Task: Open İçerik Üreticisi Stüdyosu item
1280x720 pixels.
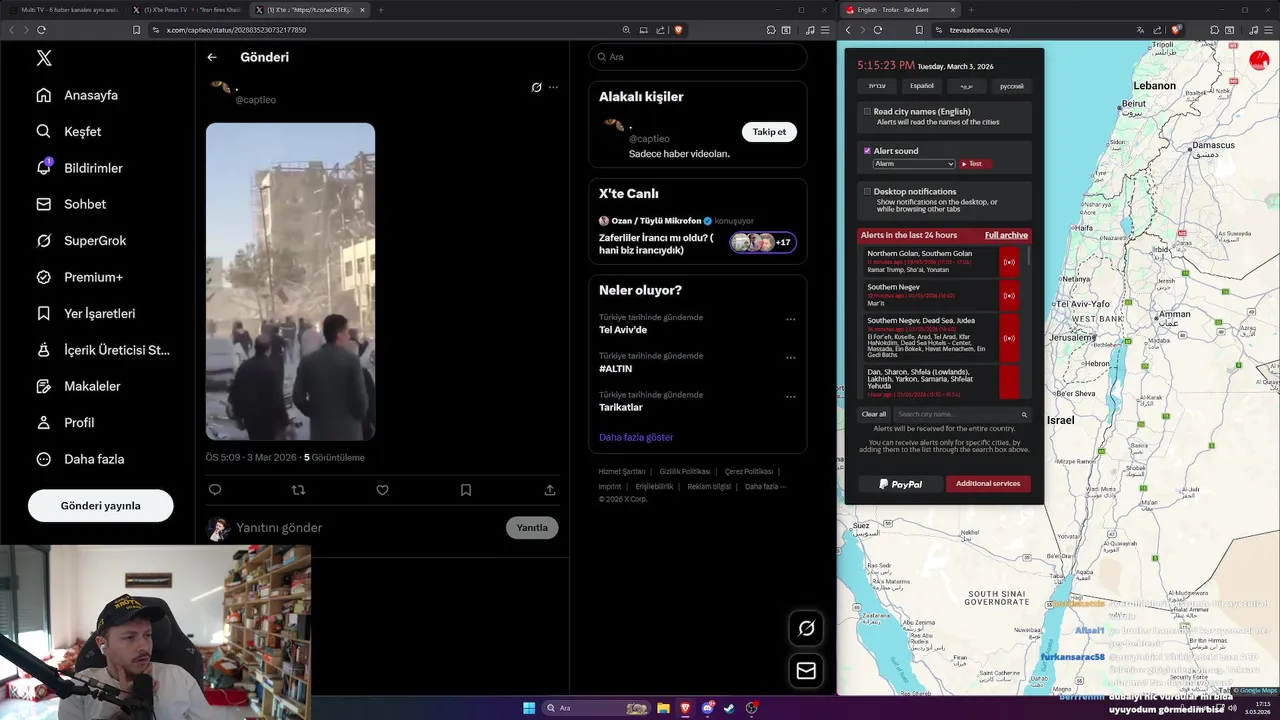Action: tap(103, 350)
